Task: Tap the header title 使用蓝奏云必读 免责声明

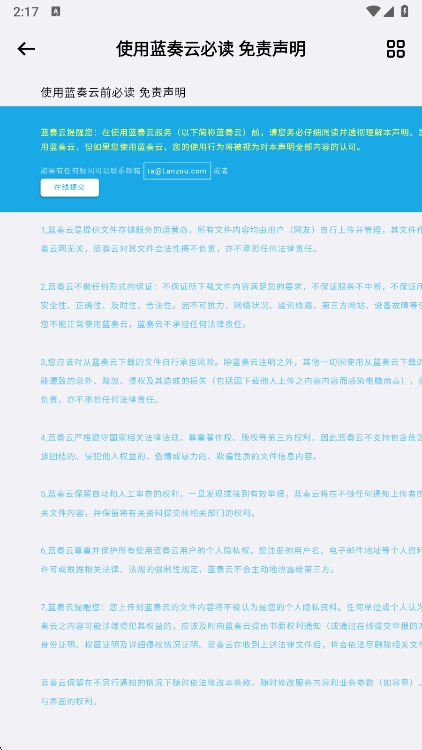Action: pos(211,49)
